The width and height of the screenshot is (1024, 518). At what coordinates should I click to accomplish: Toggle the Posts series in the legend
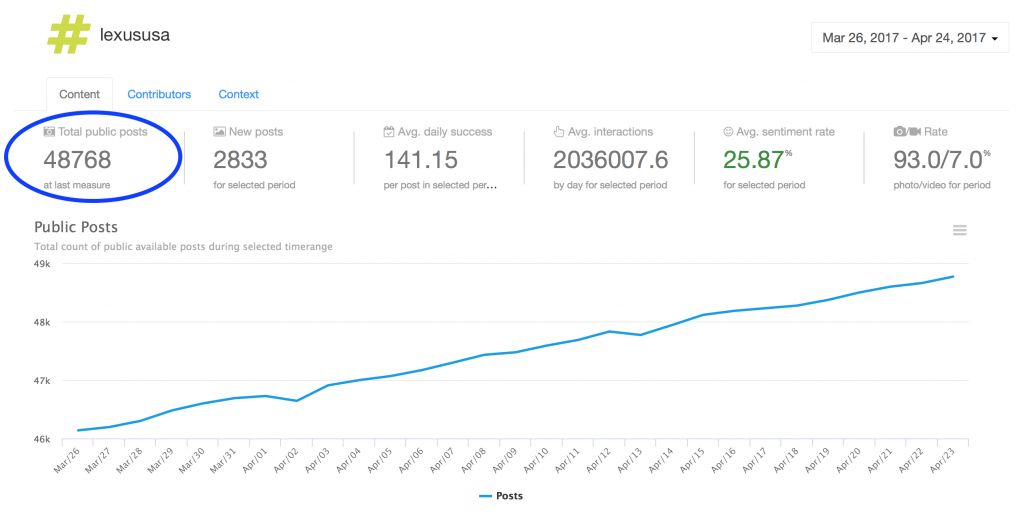point(501,496)
